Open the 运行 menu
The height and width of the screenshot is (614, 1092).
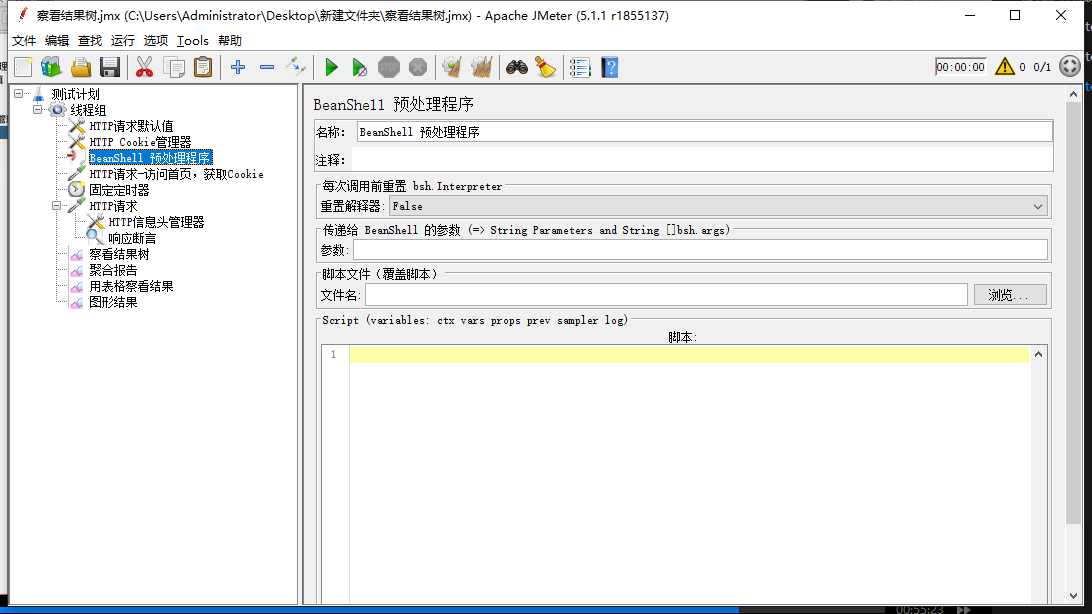123,40
